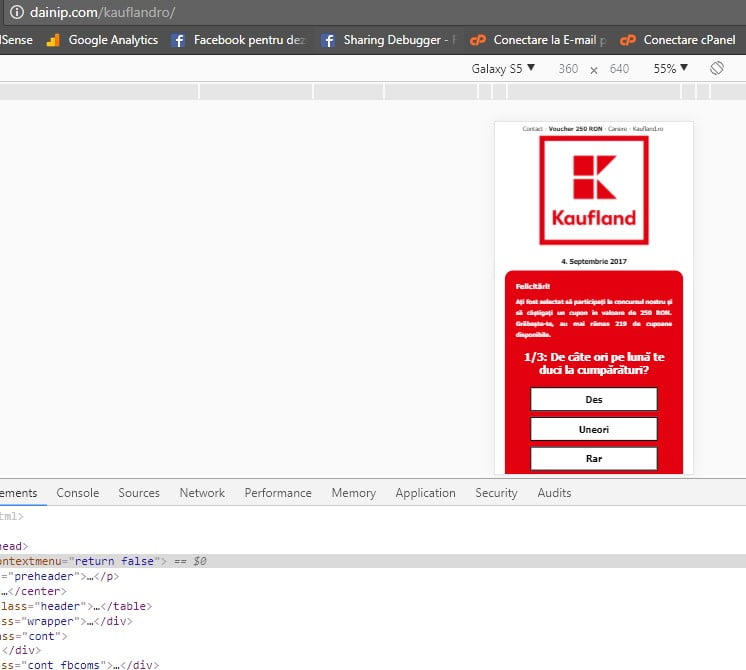This screenshot has height=670, width=746.
Task: Open the Network tab
Action: (x=202, y=493)
